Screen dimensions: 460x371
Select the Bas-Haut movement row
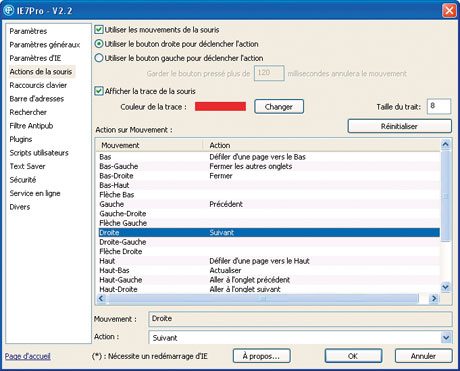pos(269,185)
